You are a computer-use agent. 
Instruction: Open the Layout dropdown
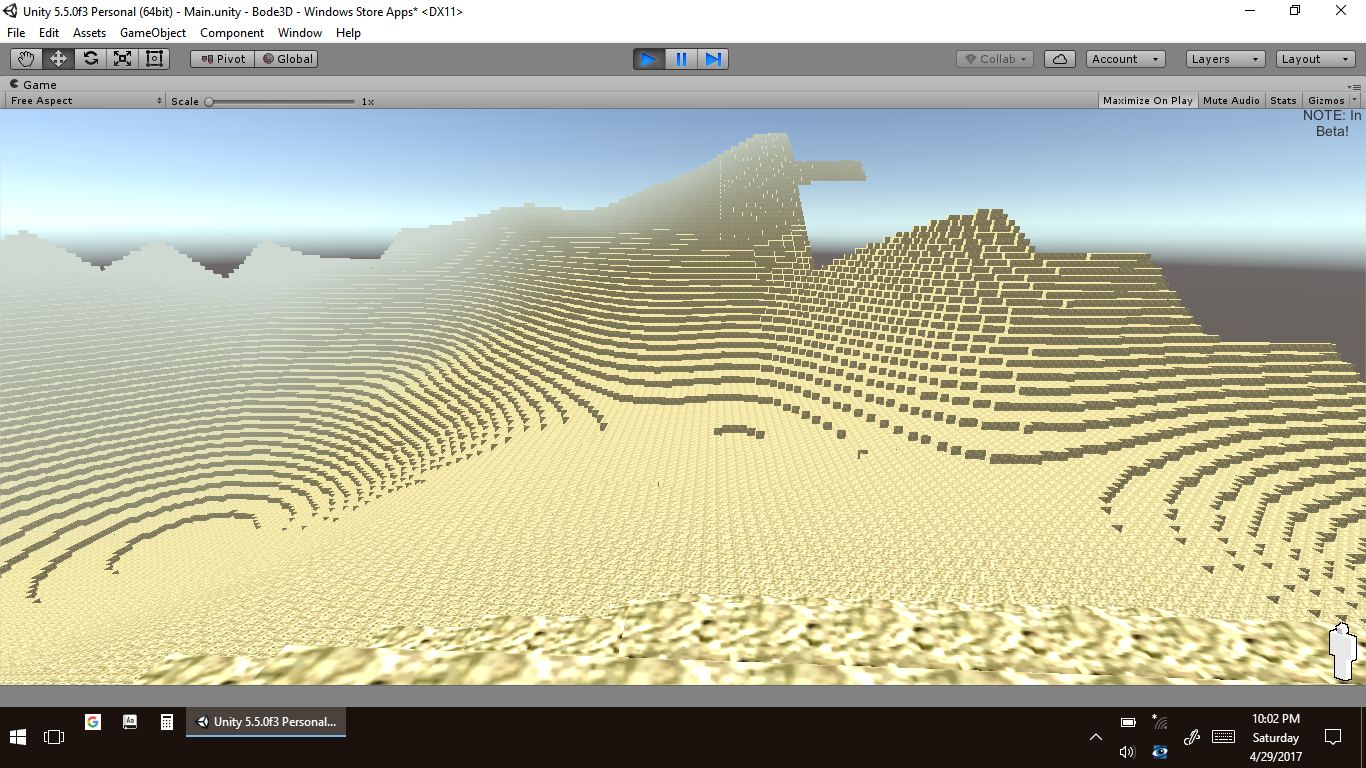tap(1315, 59)
